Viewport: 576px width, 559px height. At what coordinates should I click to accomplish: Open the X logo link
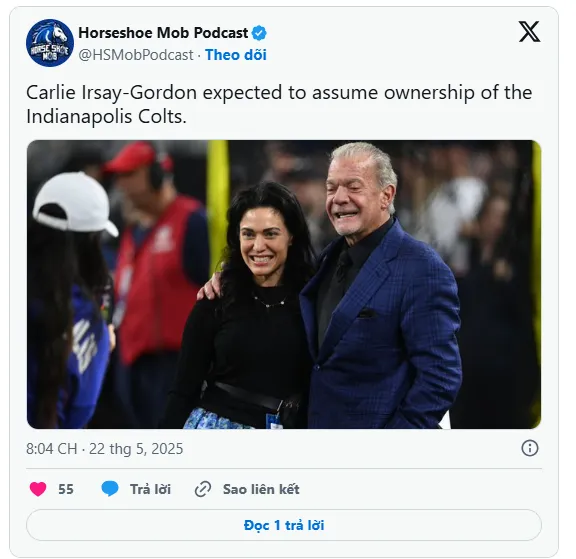529,31
